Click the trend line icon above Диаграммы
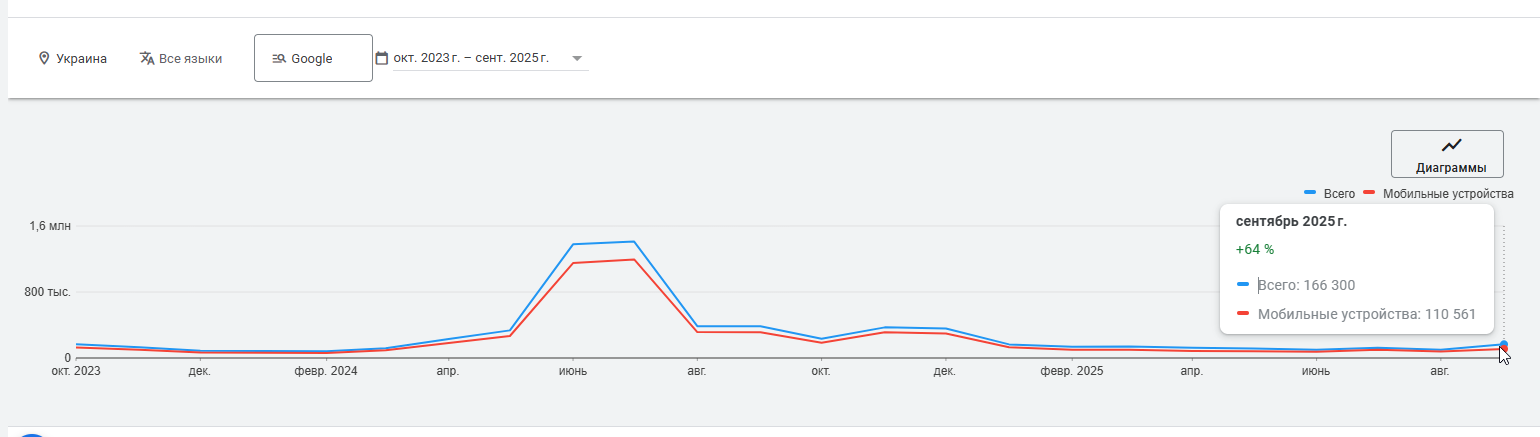 (x=1451, y=146)
